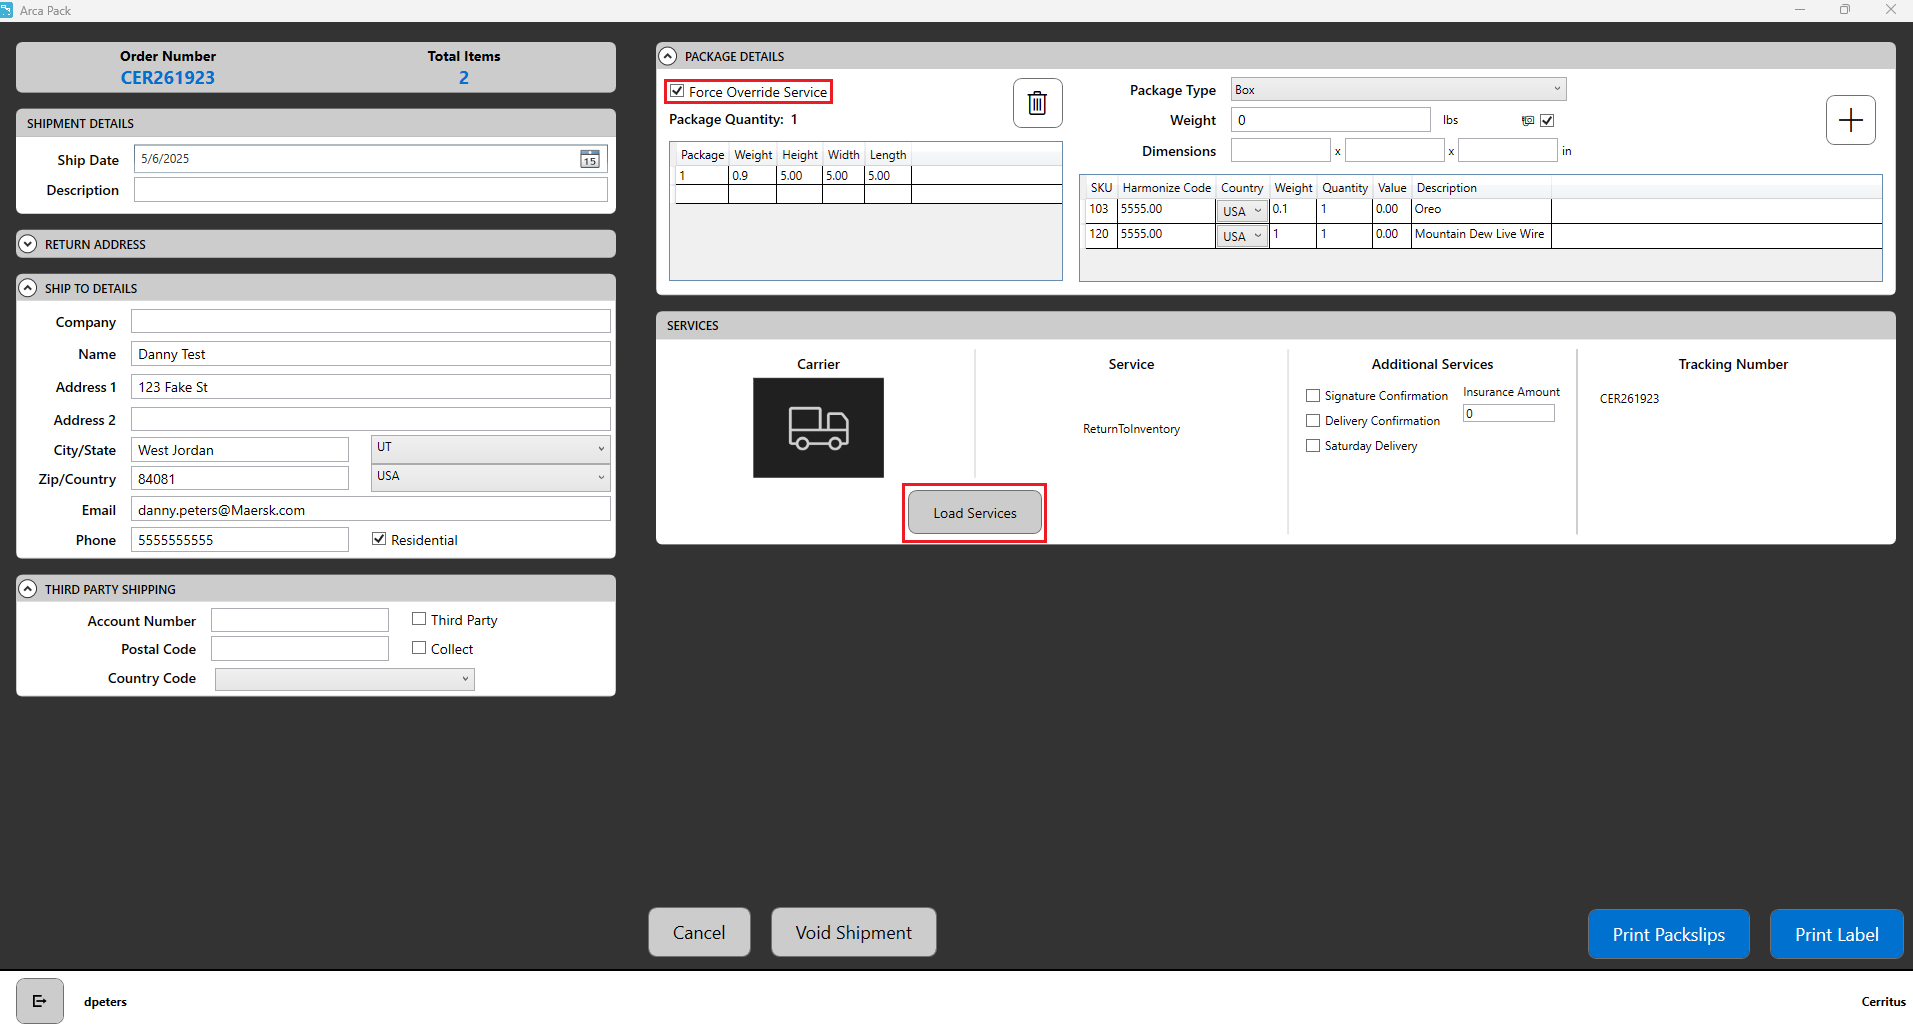Uncheck the Residential checkbox
The width and height of the screenshot is (1913, 1031).
click(x=379, y=539)
